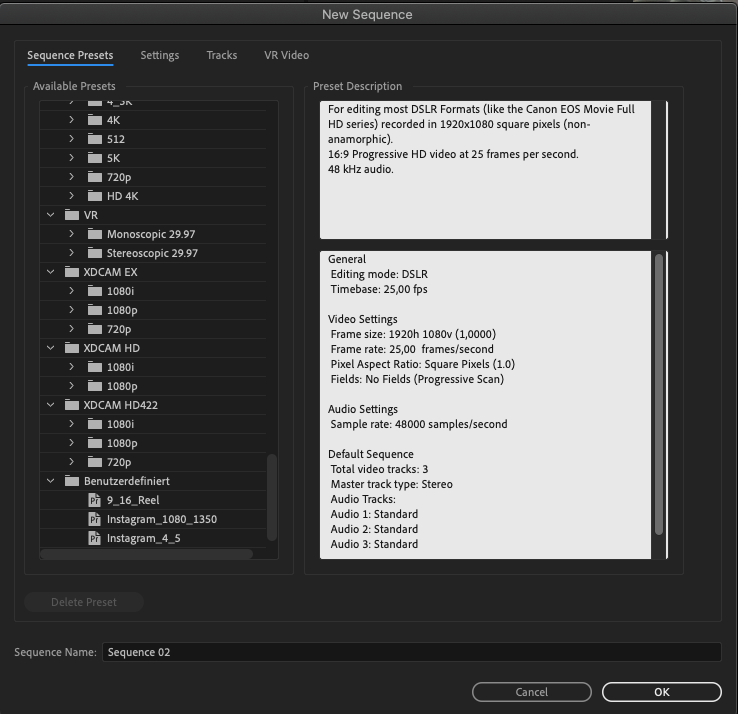Click the Sequence Name text field

coord(410,652)
